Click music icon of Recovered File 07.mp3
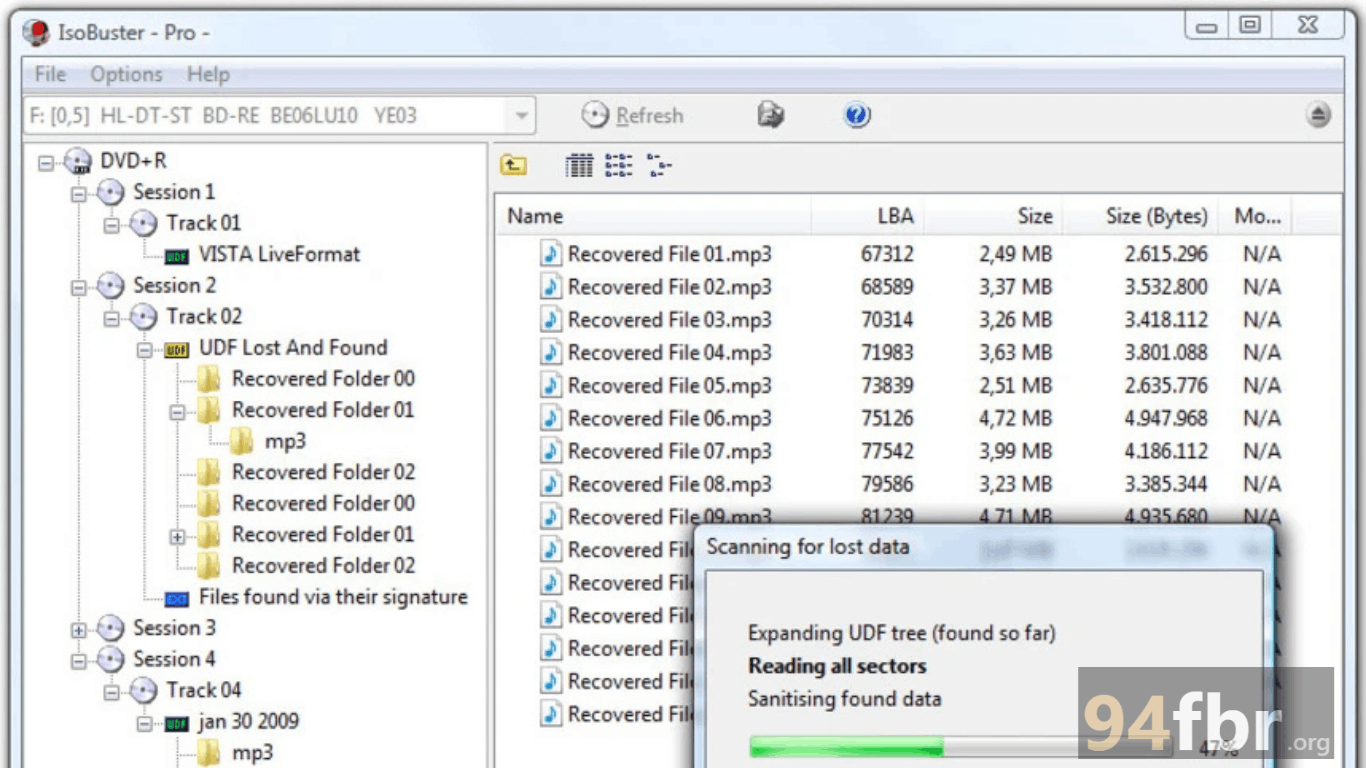Screen dimensions: 1366x768 (551, 451)
